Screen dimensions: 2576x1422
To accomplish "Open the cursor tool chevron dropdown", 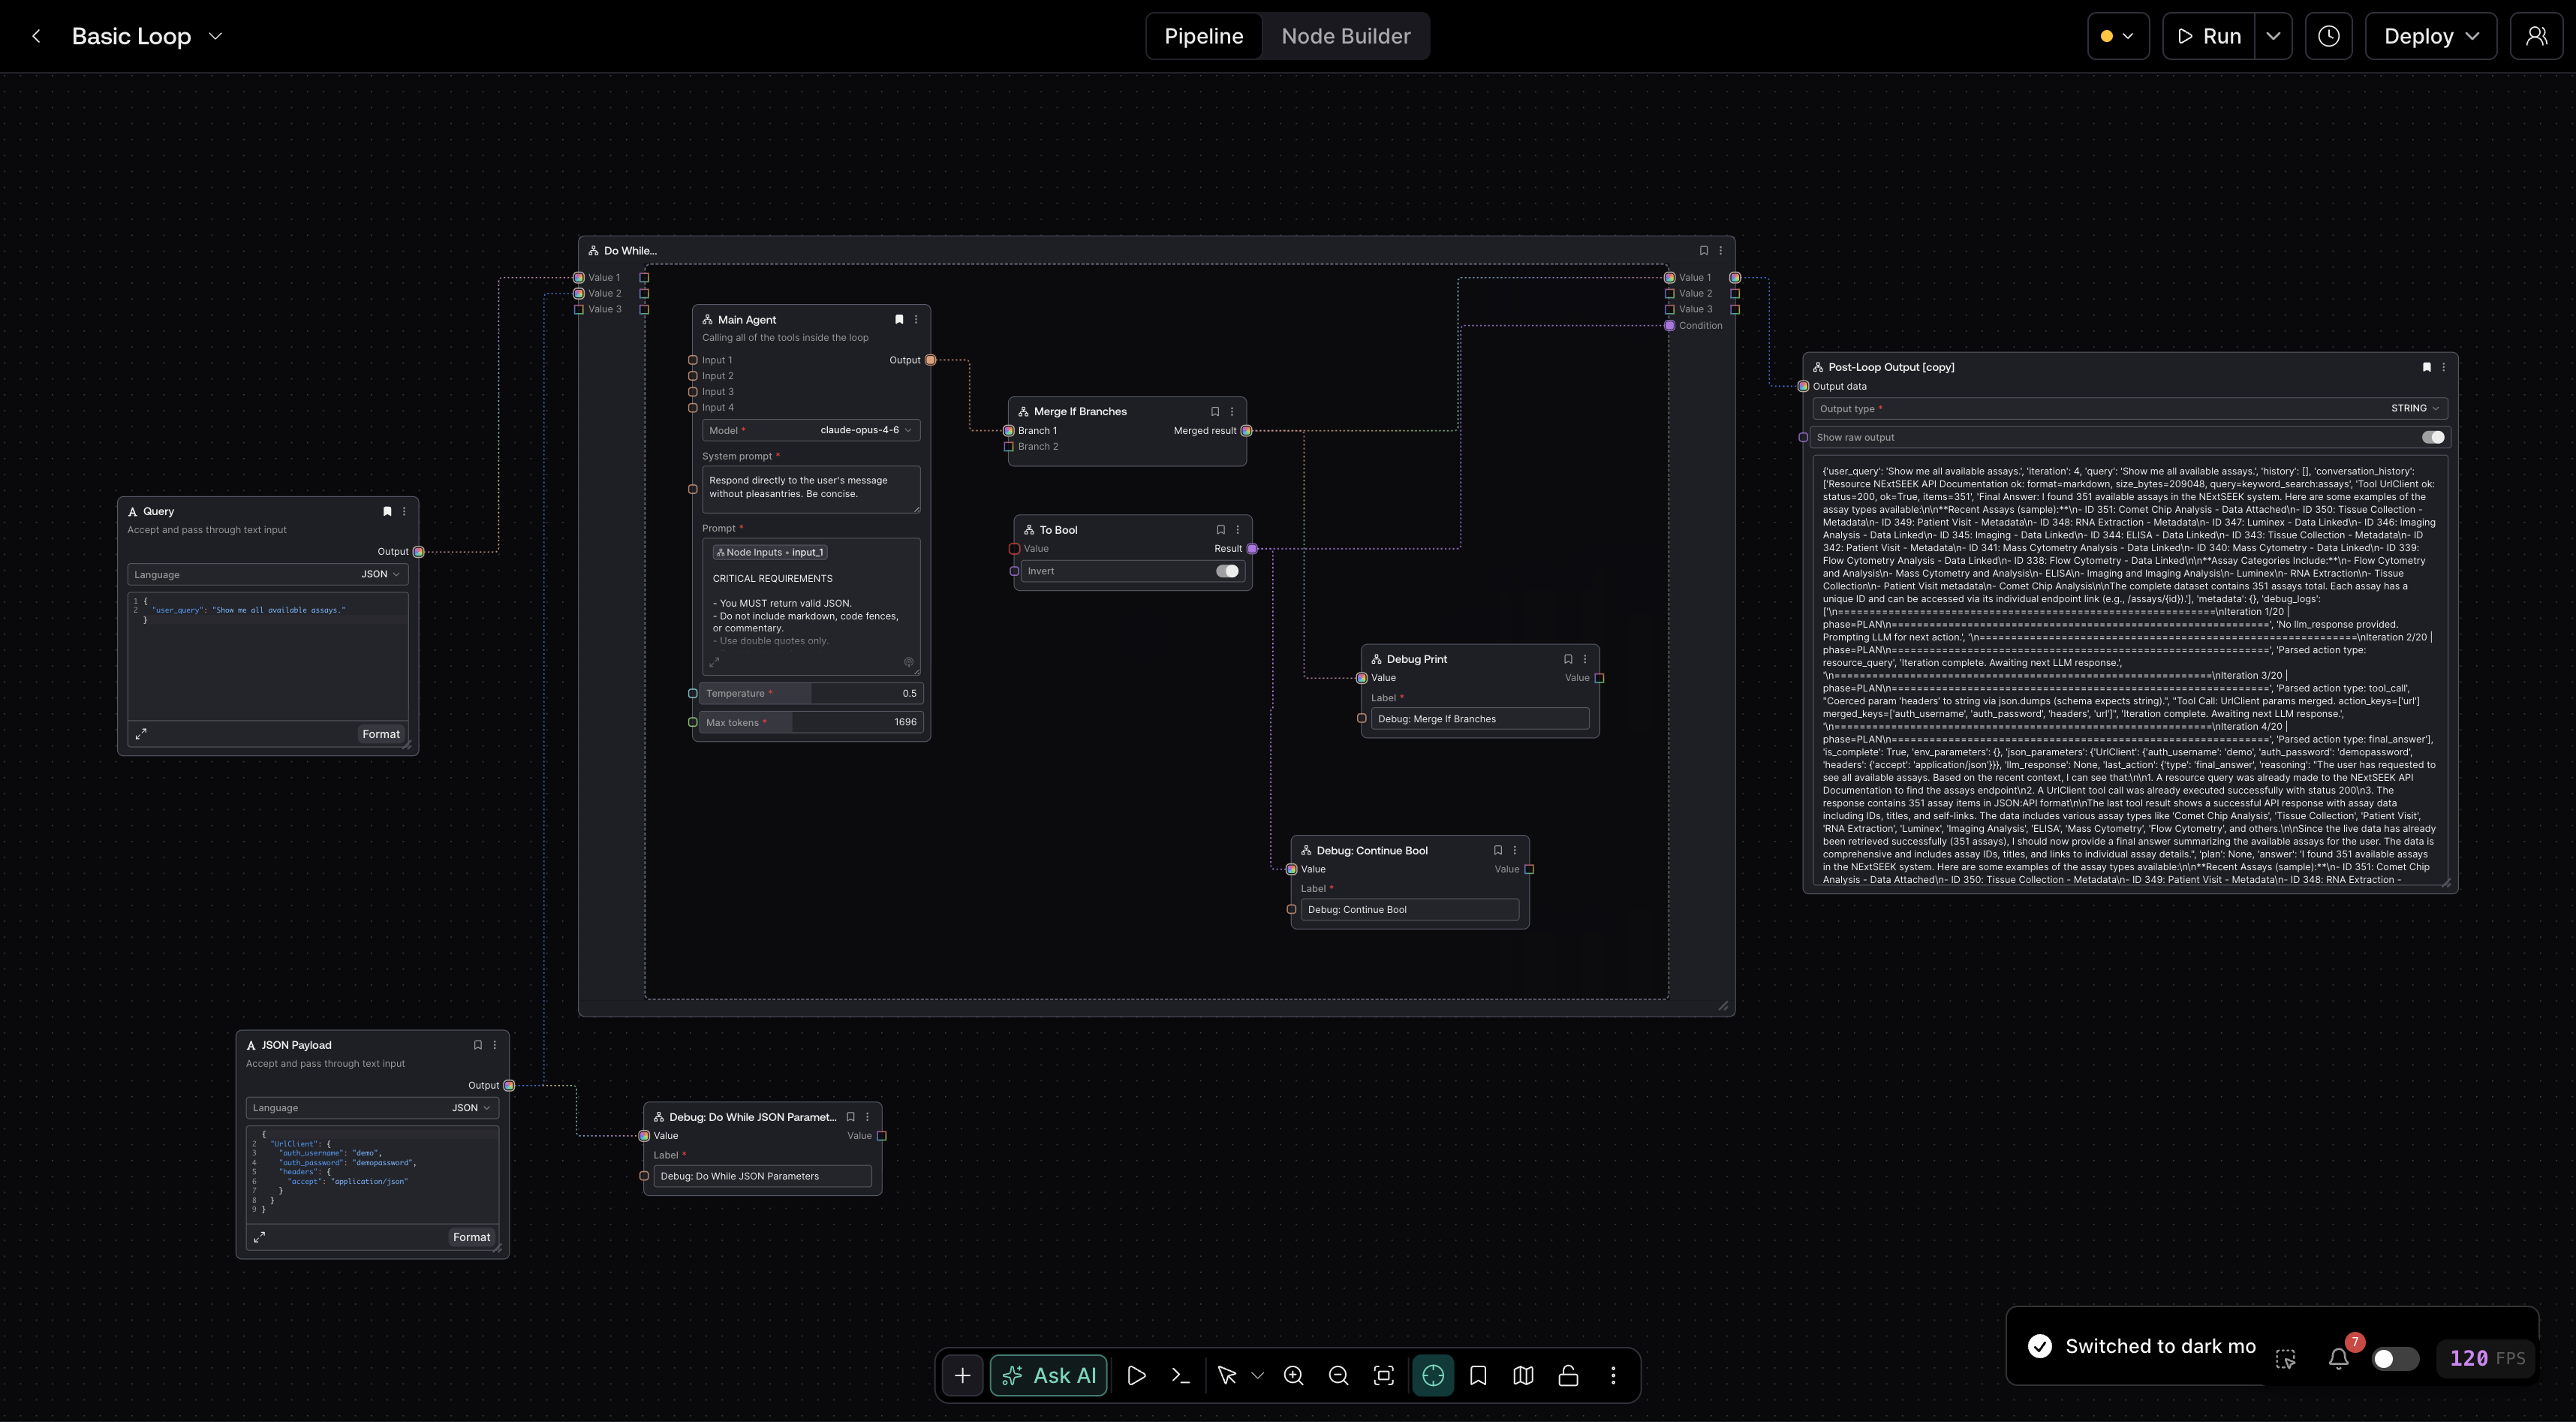I will [x=1258, y=1375].
